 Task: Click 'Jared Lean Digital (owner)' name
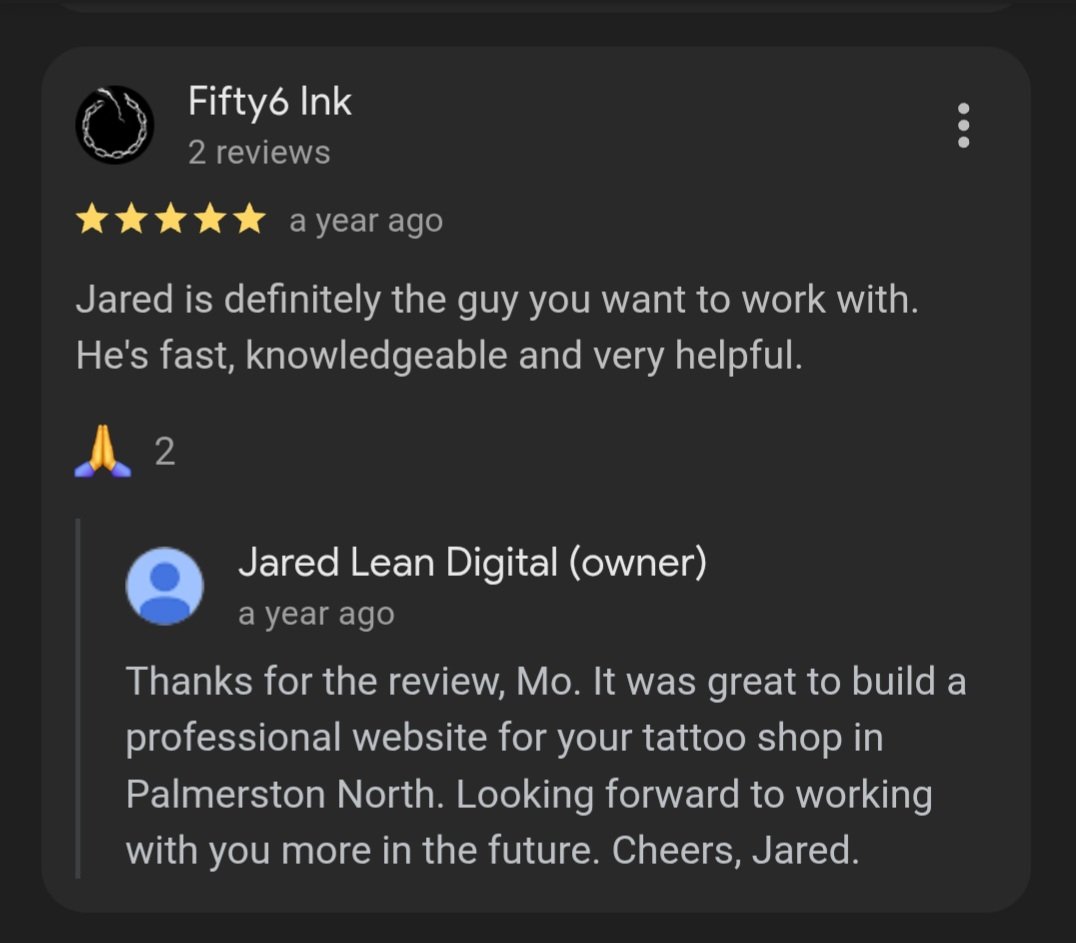tap(472, 563)
